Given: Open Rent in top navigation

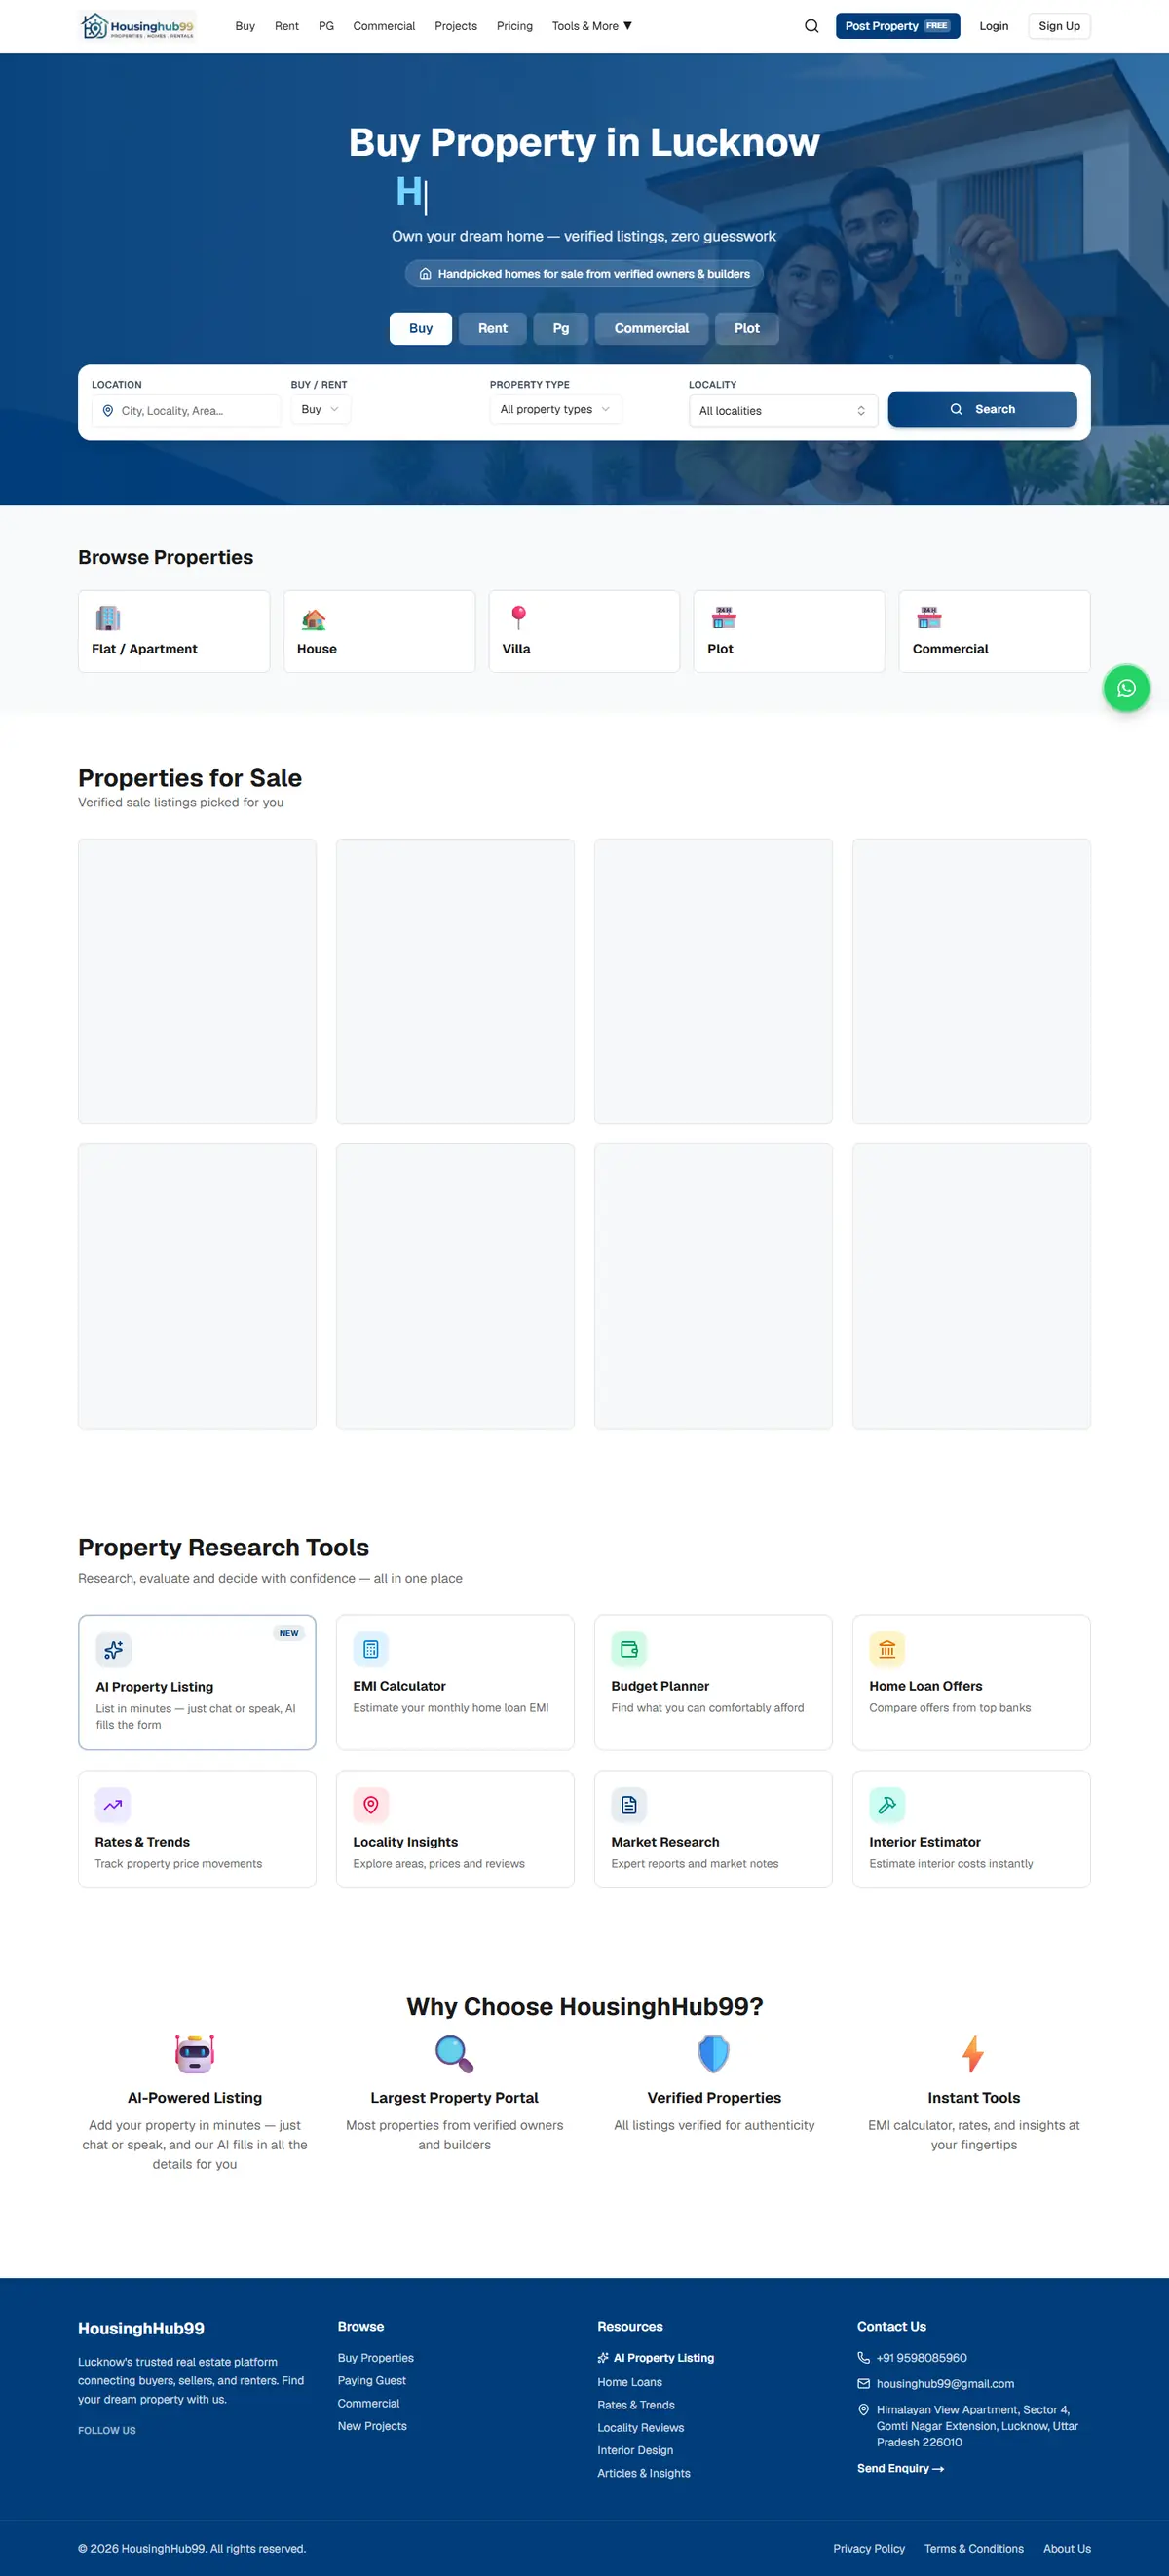Looking at the screenshot, I should pyautogui.click(x=287, y=26).
